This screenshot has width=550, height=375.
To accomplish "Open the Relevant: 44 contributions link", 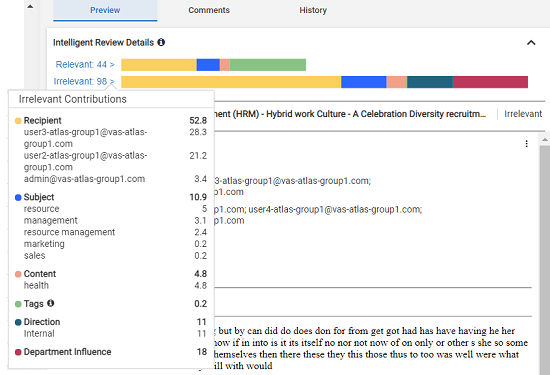I will pos(85,65).
